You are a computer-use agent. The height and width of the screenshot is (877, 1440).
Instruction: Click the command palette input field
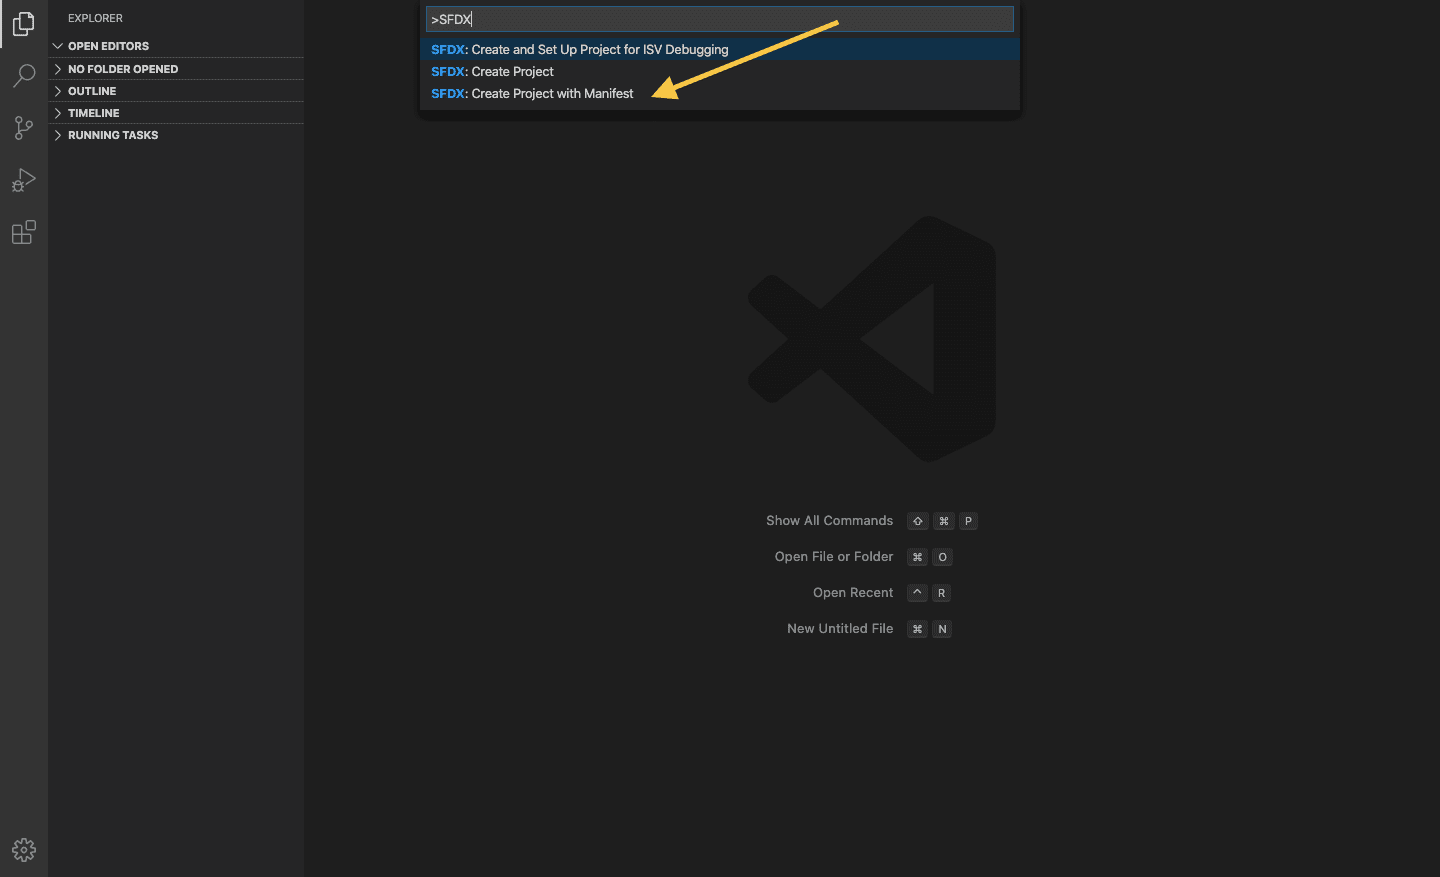pos(720,19)
